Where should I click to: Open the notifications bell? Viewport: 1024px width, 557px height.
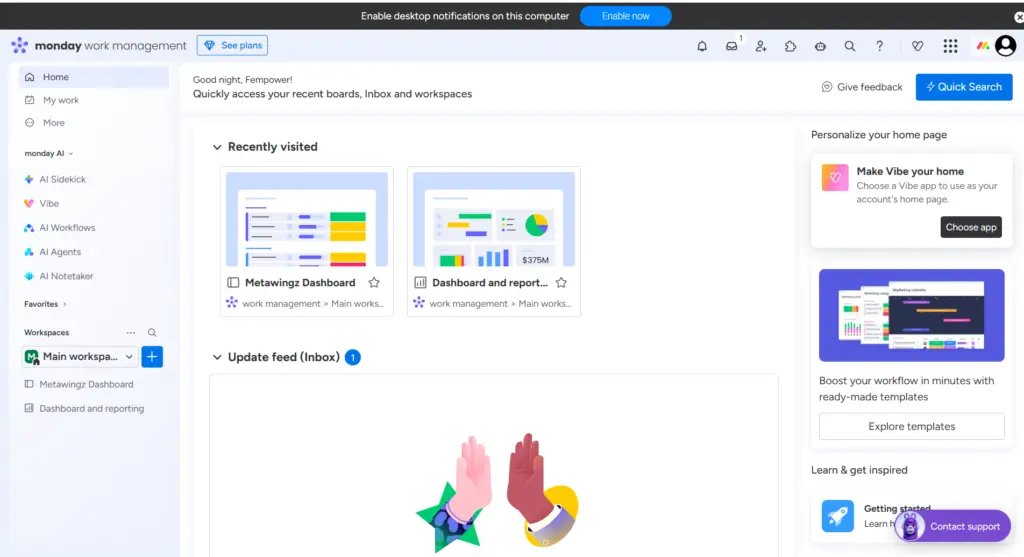tap(702, 46)
